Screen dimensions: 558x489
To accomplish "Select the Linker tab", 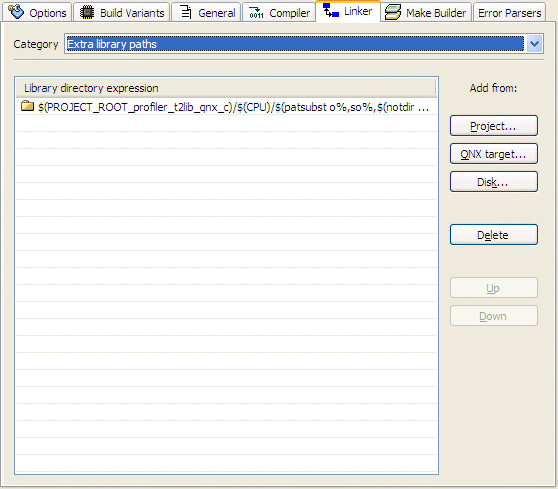I will tap(348, 11).
